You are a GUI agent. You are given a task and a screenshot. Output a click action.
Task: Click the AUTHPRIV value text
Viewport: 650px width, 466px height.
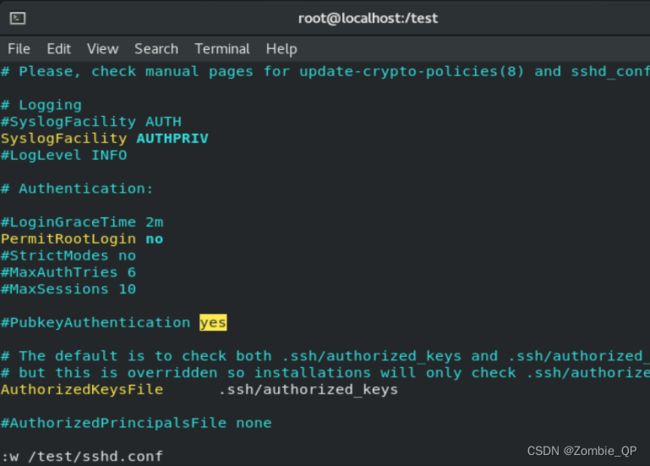[x=172, y=138]
